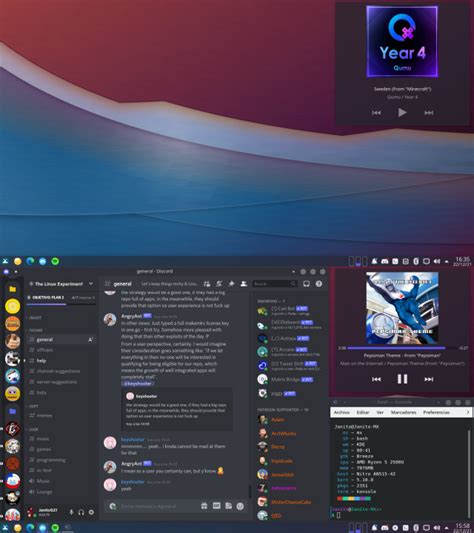Open the emoji picker in the message box
This screenshot has width=474, height=533.
(240, 506)
